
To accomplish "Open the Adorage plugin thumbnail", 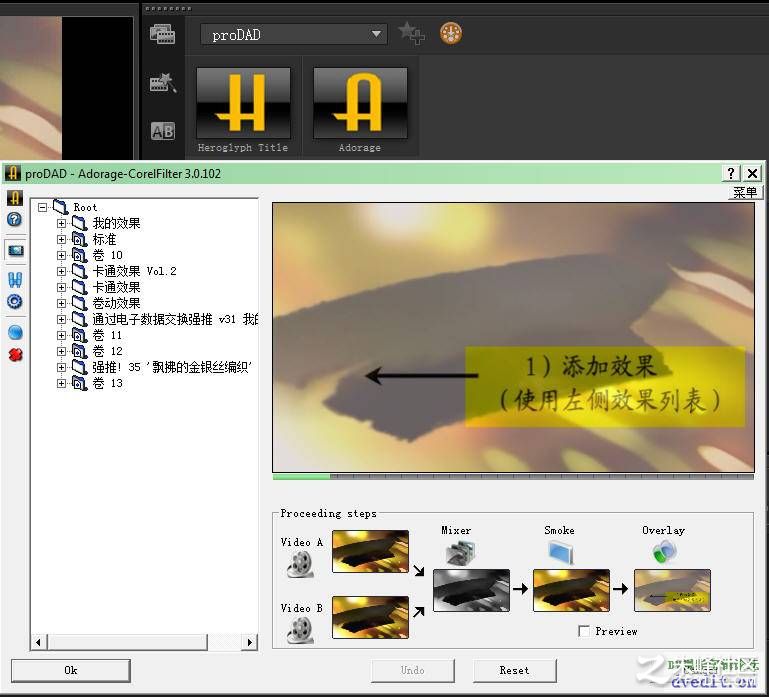I will pyautogui.click(x=360, y=103).
